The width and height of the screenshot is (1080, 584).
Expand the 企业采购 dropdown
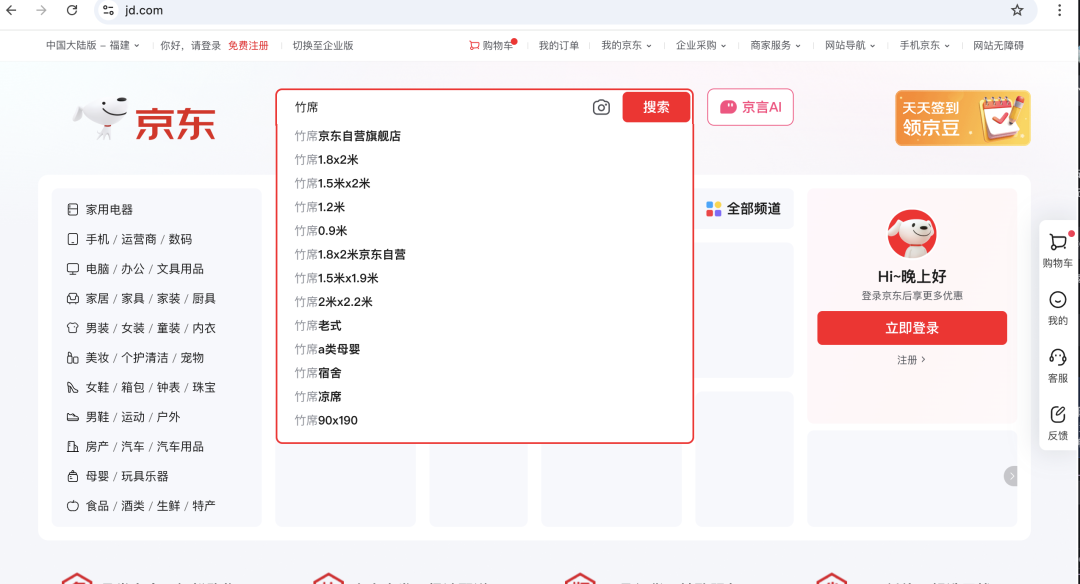(700, 45)
